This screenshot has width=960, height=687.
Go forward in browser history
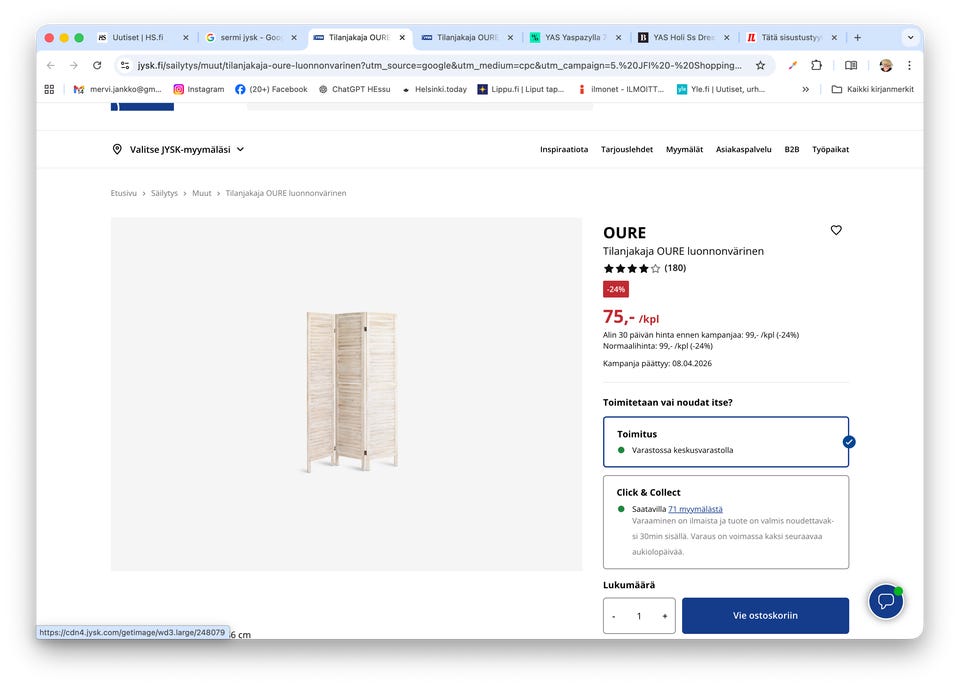[x=73, y=65]
